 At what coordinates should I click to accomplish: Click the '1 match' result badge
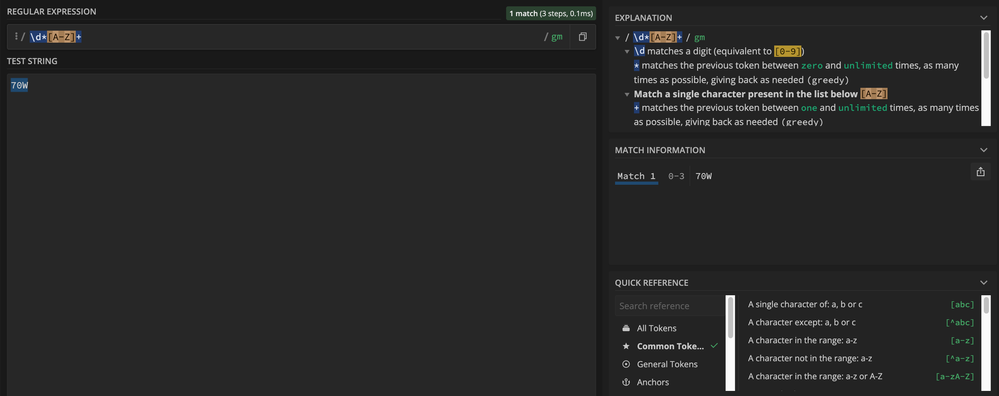[x=551, y=13]
